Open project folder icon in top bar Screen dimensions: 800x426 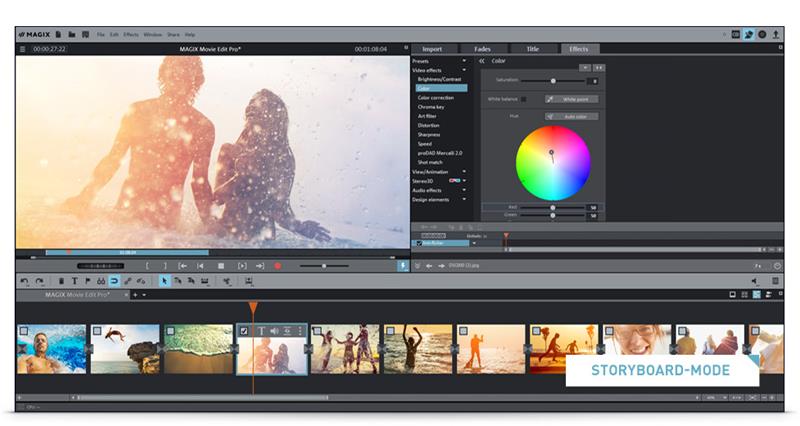[72, 34]
